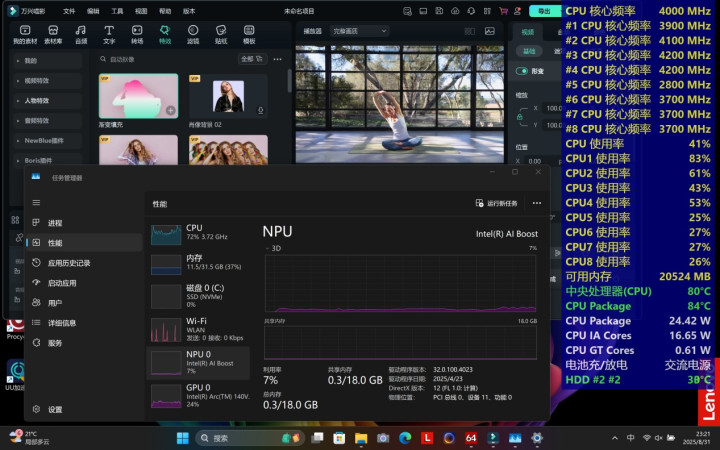Image resolution: width=720 pixels, height=450 pixels.
Task: Open the 模板 (Templates) toolbar icon
Action: (249, 35)
